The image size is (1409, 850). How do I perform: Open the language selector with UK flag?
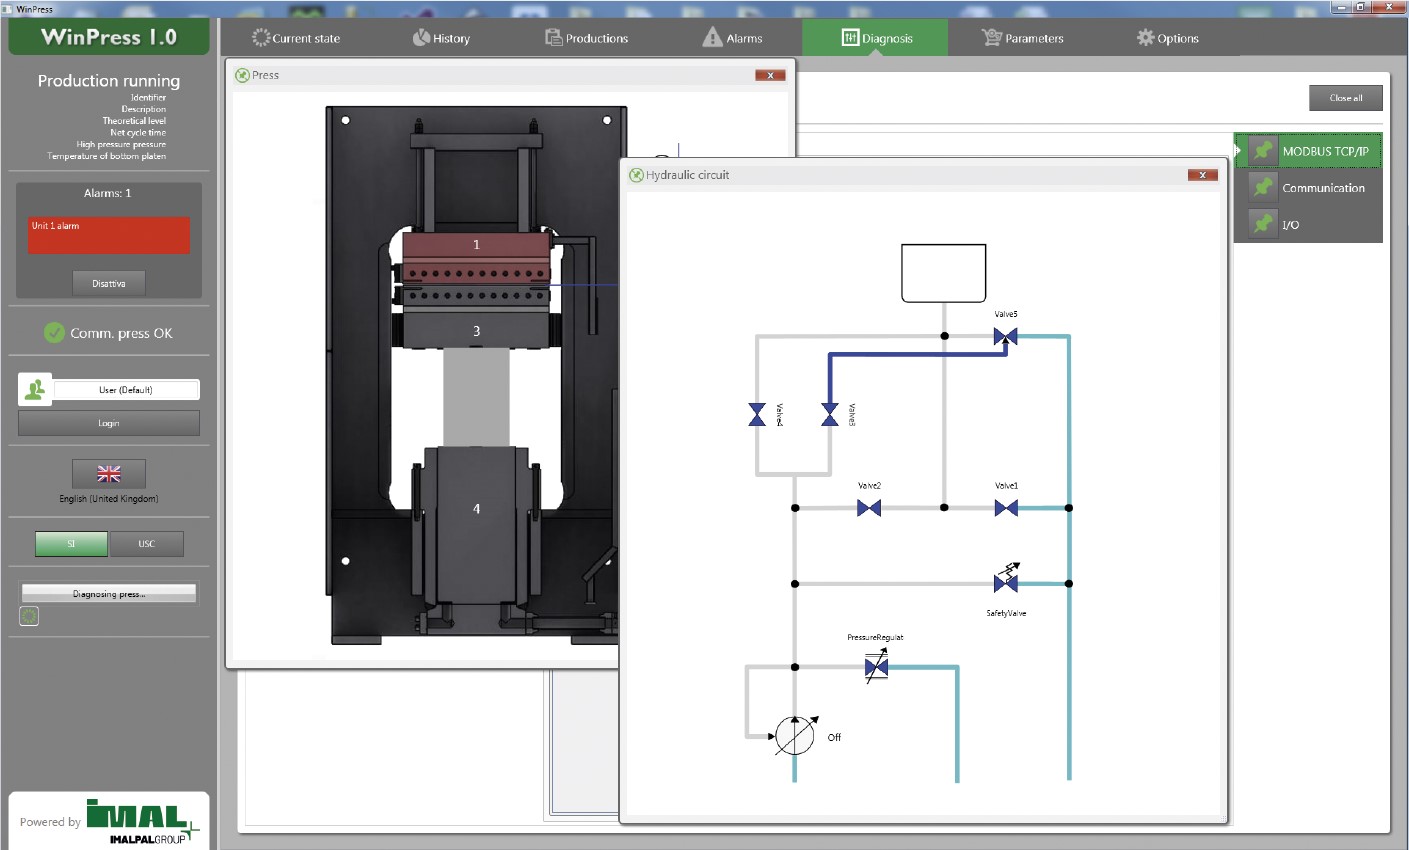pyautogui.click(x=109, y=474)
